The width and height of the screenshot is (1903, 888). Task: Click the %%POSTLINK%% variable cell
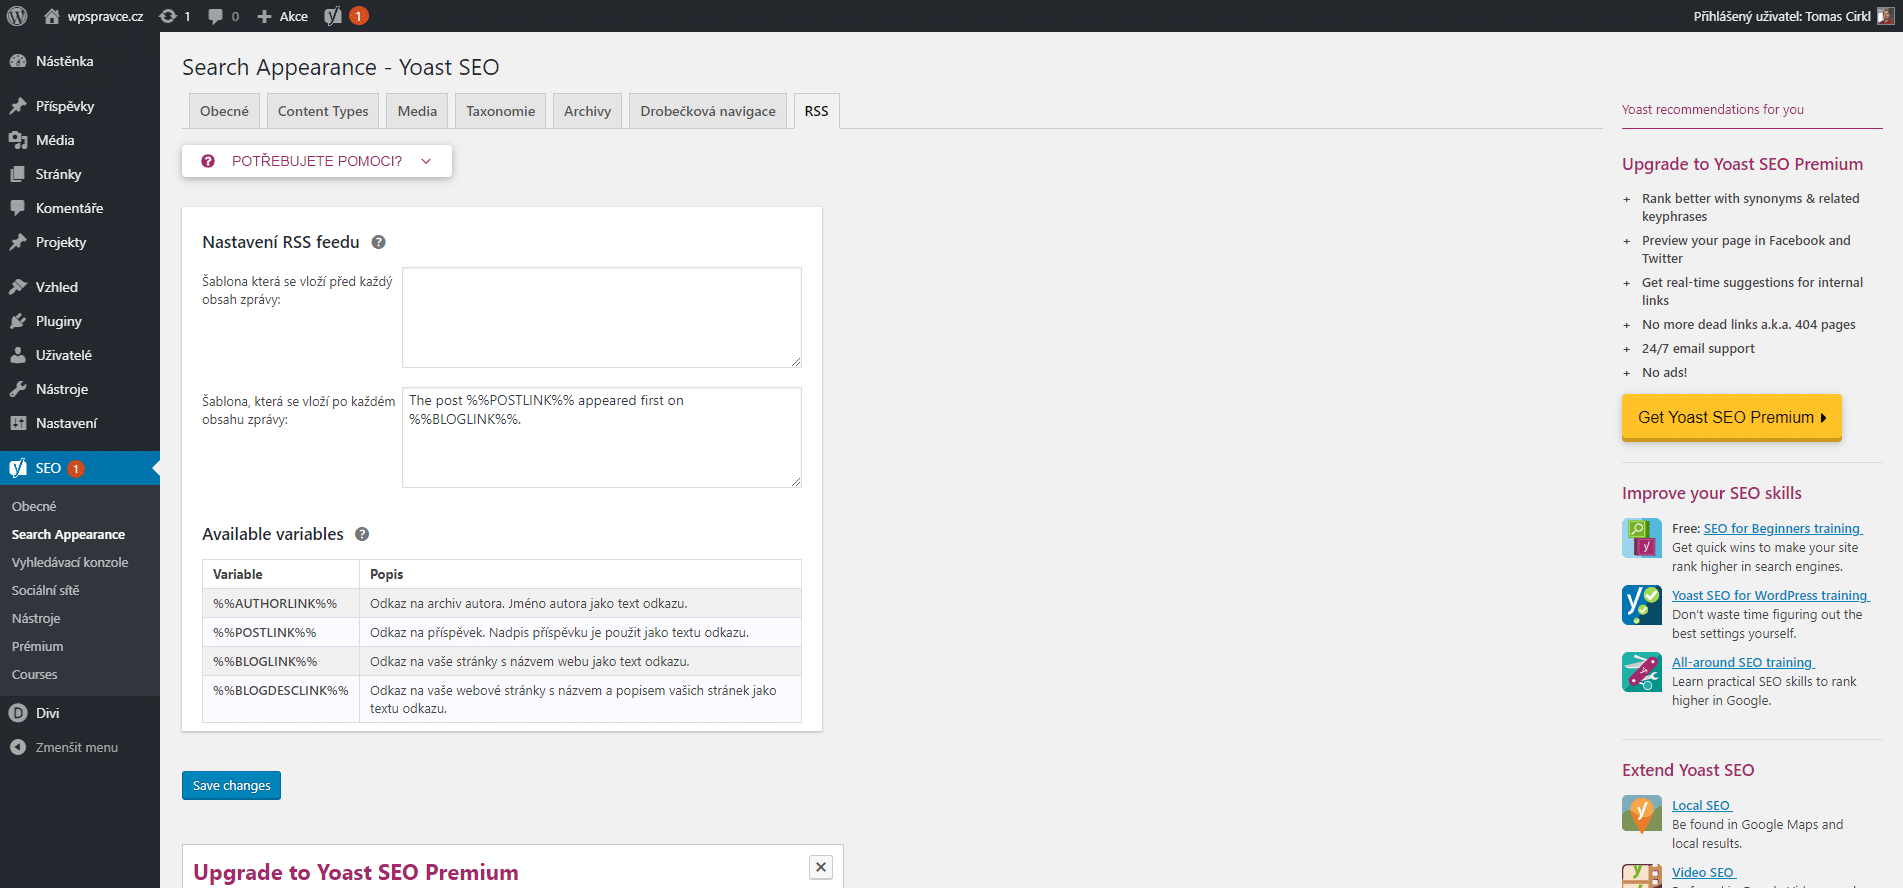[x=281, y=632]
